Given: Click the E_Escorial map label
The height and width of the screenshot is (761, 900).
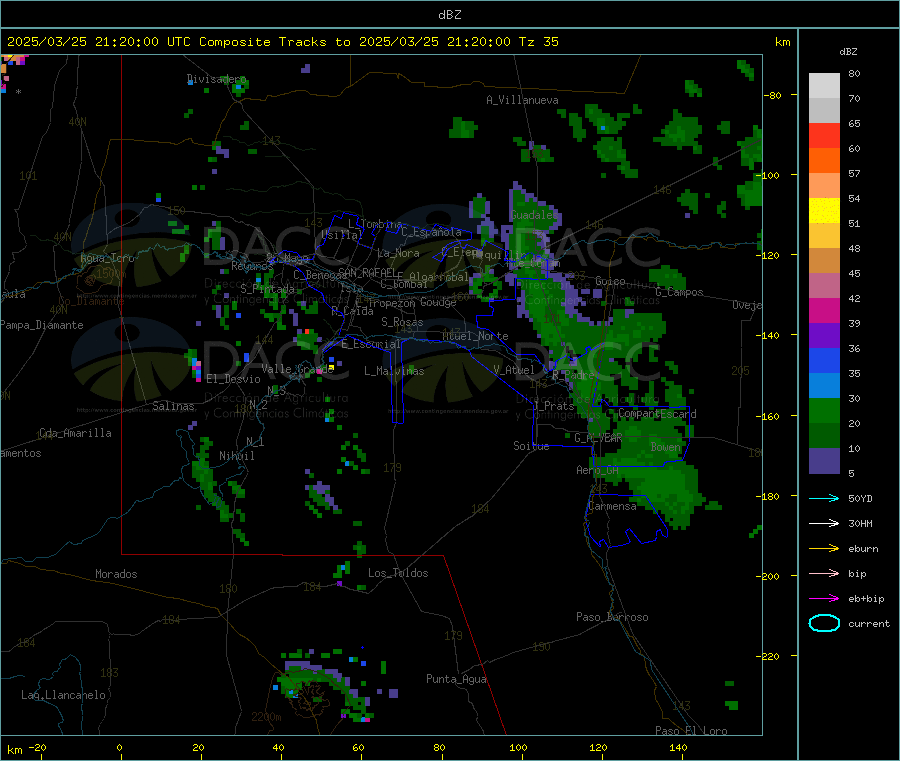Looking at the screenshot, I should (370, 344).
